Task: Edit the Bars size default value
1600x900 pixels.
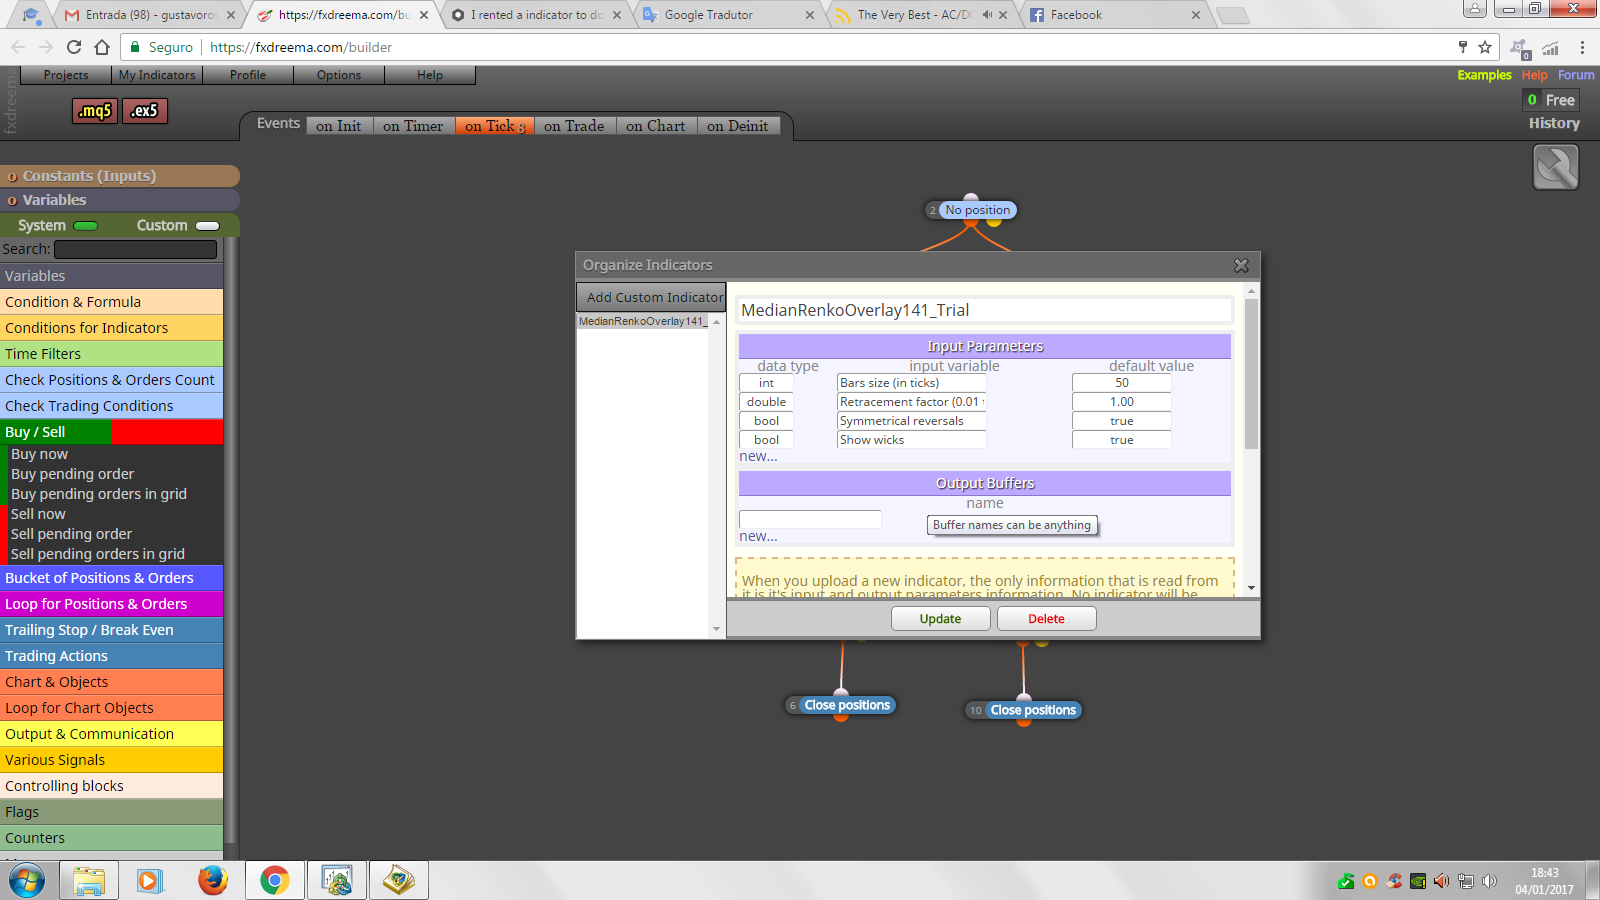Action: [1121, 383]
